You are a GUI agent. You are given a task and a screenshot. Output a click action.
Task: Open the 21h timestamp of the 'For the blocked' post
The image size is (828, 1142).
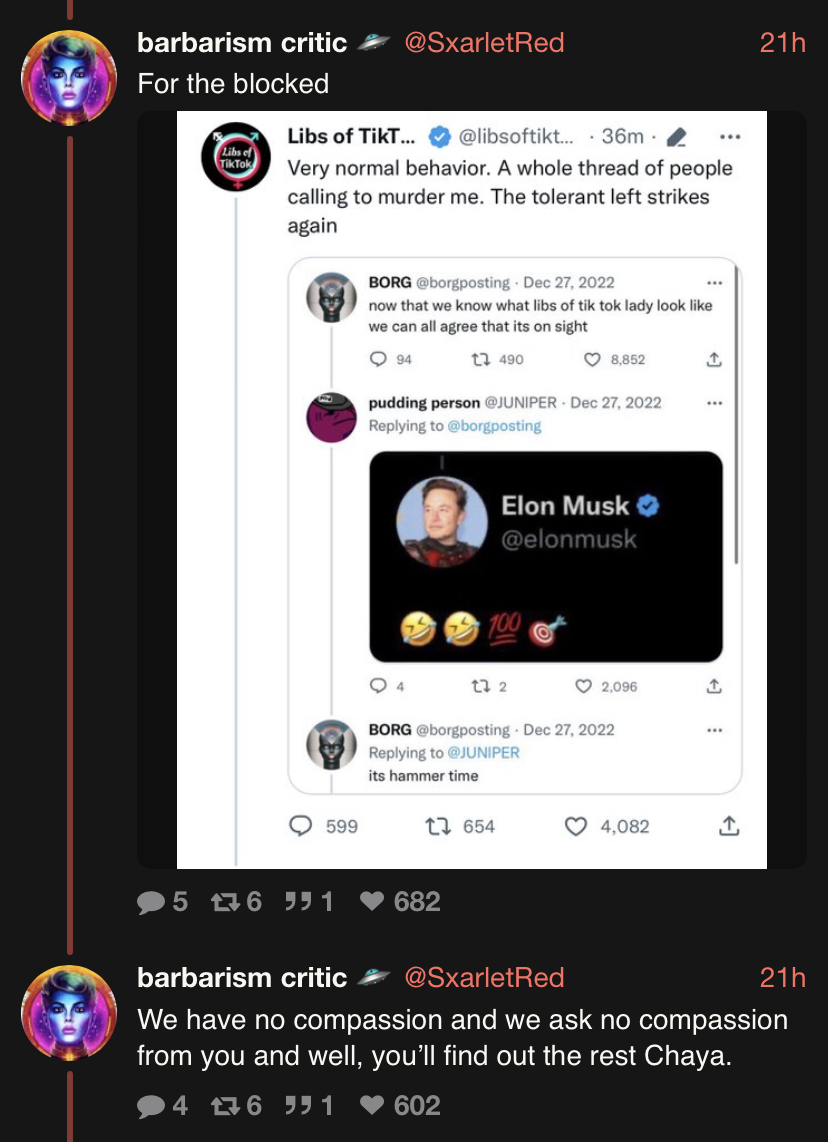click(x=782, y=43)
